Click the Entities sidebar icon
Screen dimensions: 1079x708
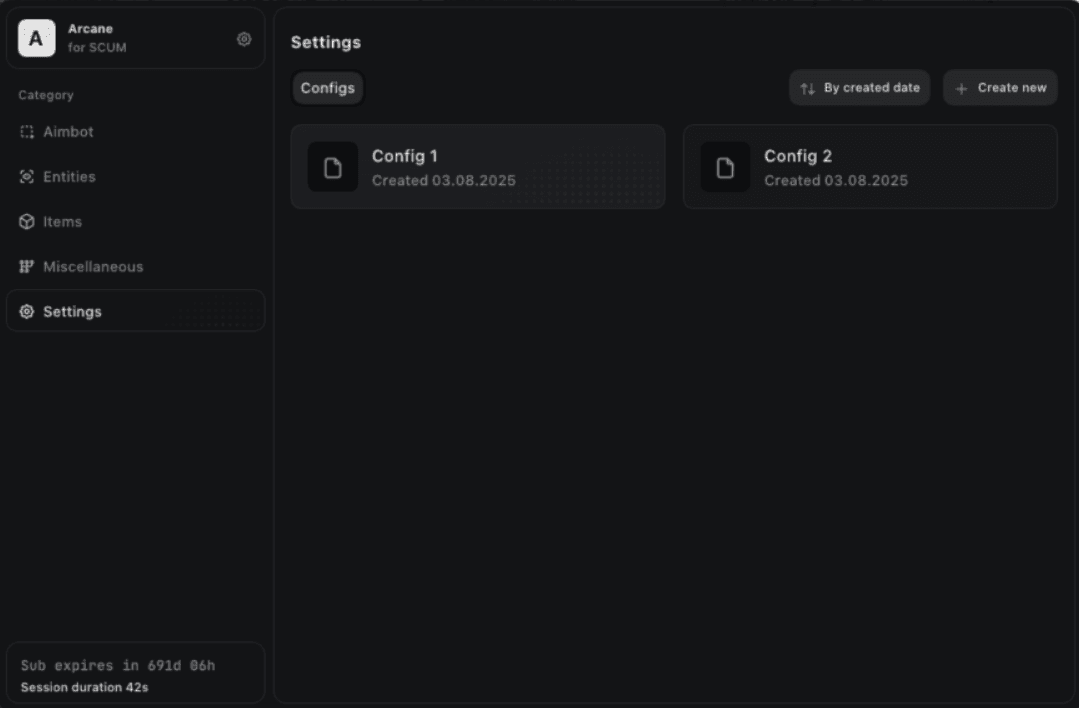point(27,177)
